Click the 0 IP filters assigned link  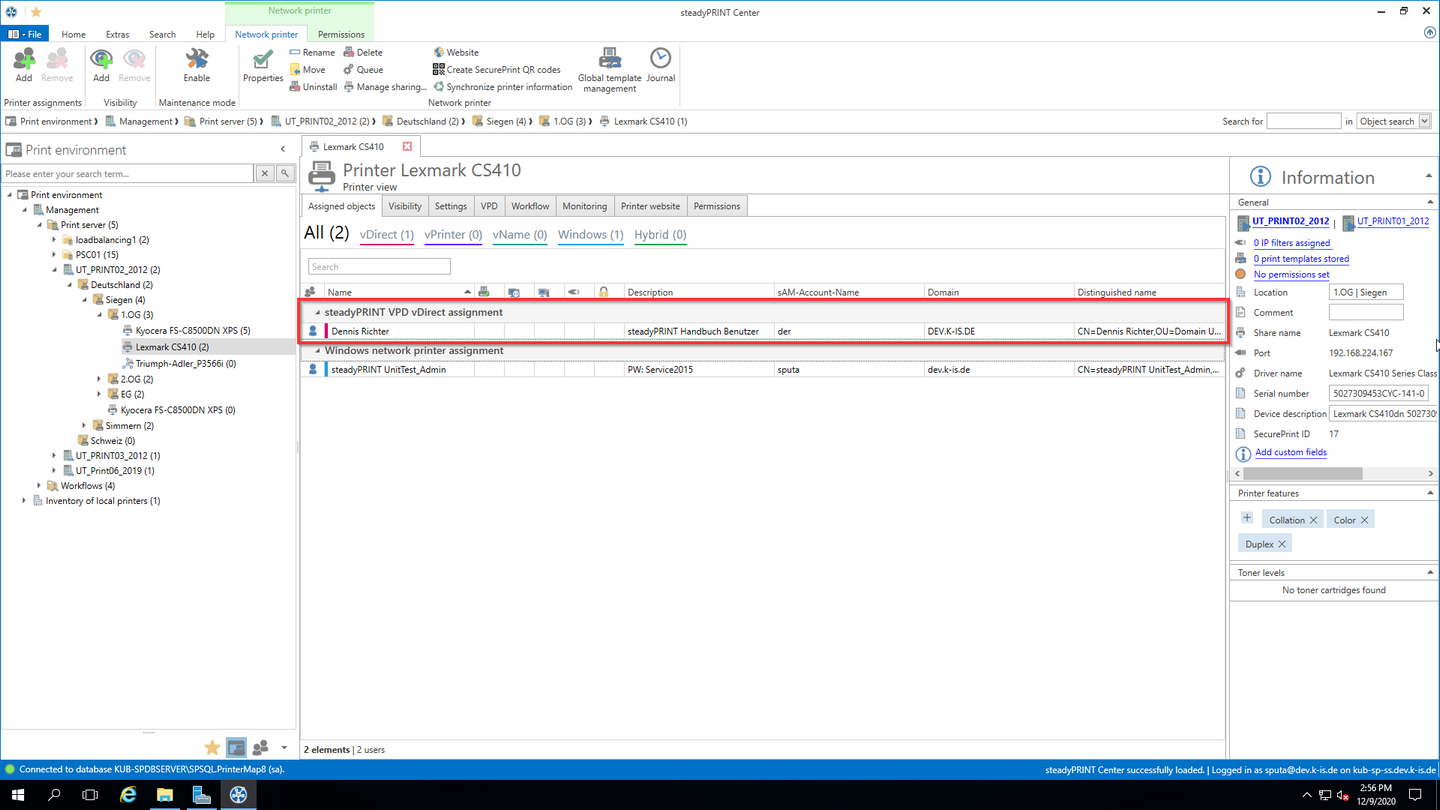coord(1291,243)
